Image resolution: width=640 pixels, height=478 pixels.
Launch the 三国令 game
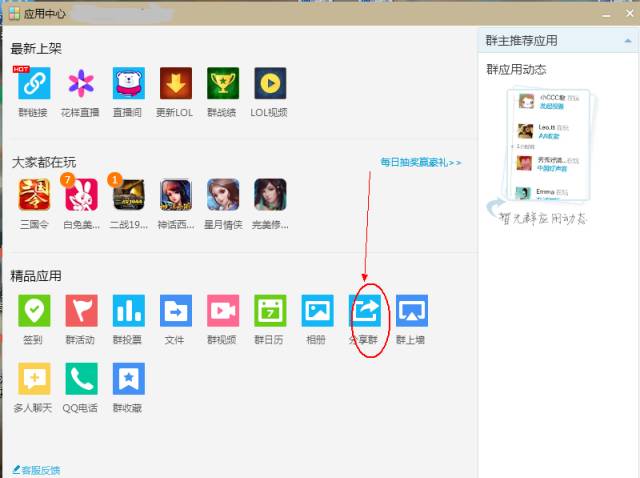34,194
